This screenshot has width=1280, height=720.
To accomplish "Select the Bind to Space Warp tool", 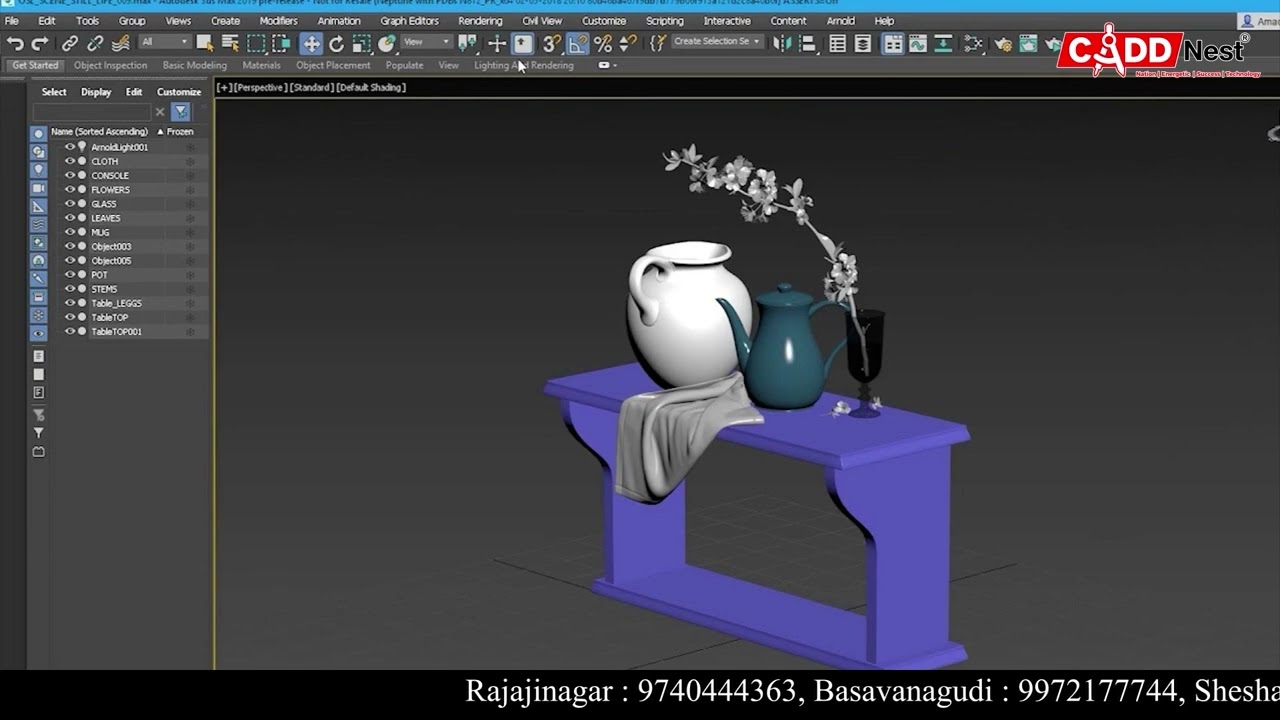I will click(120, 43).
